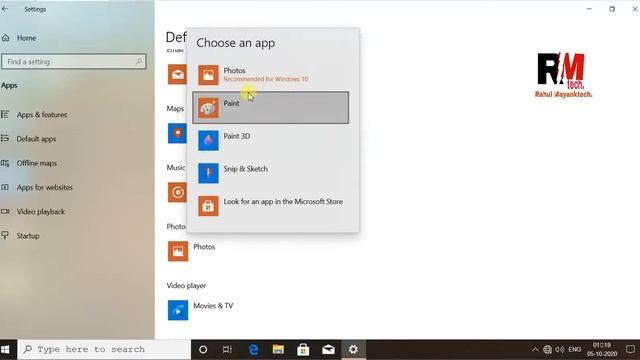Open network globe icon in tray
640x360 pixels.
click(547, 349)
